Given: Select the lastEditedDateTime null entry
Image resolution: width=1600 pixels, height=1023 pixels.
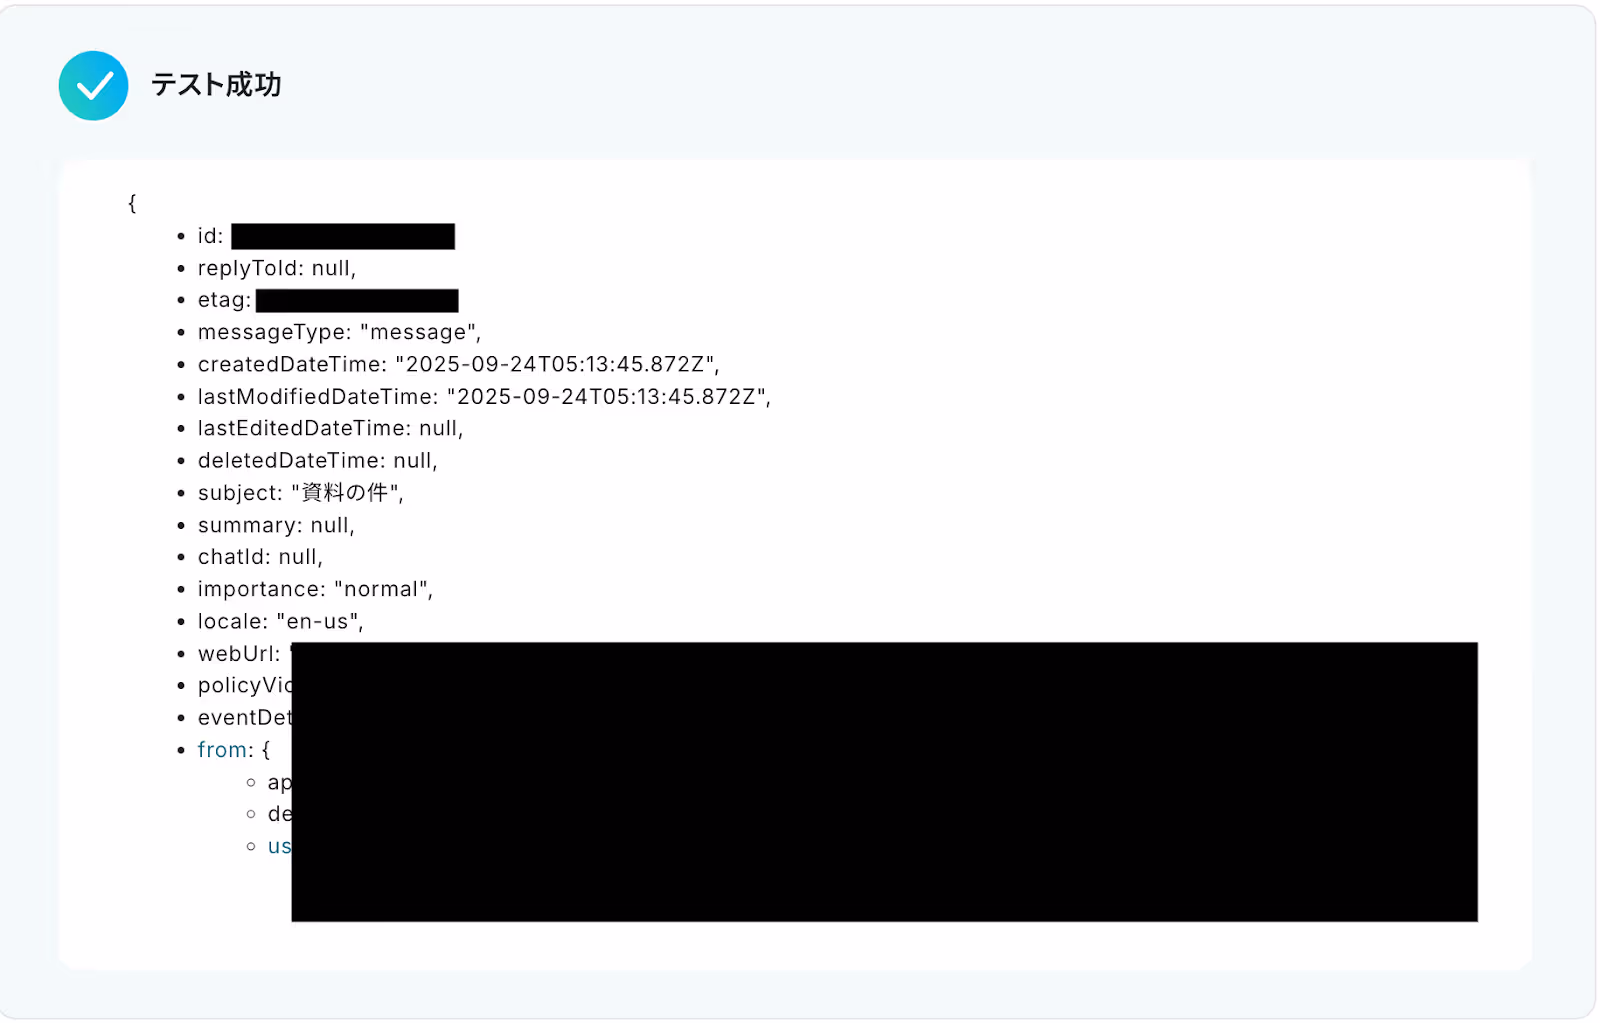Looking at the screenshot, I should [330, 428].
